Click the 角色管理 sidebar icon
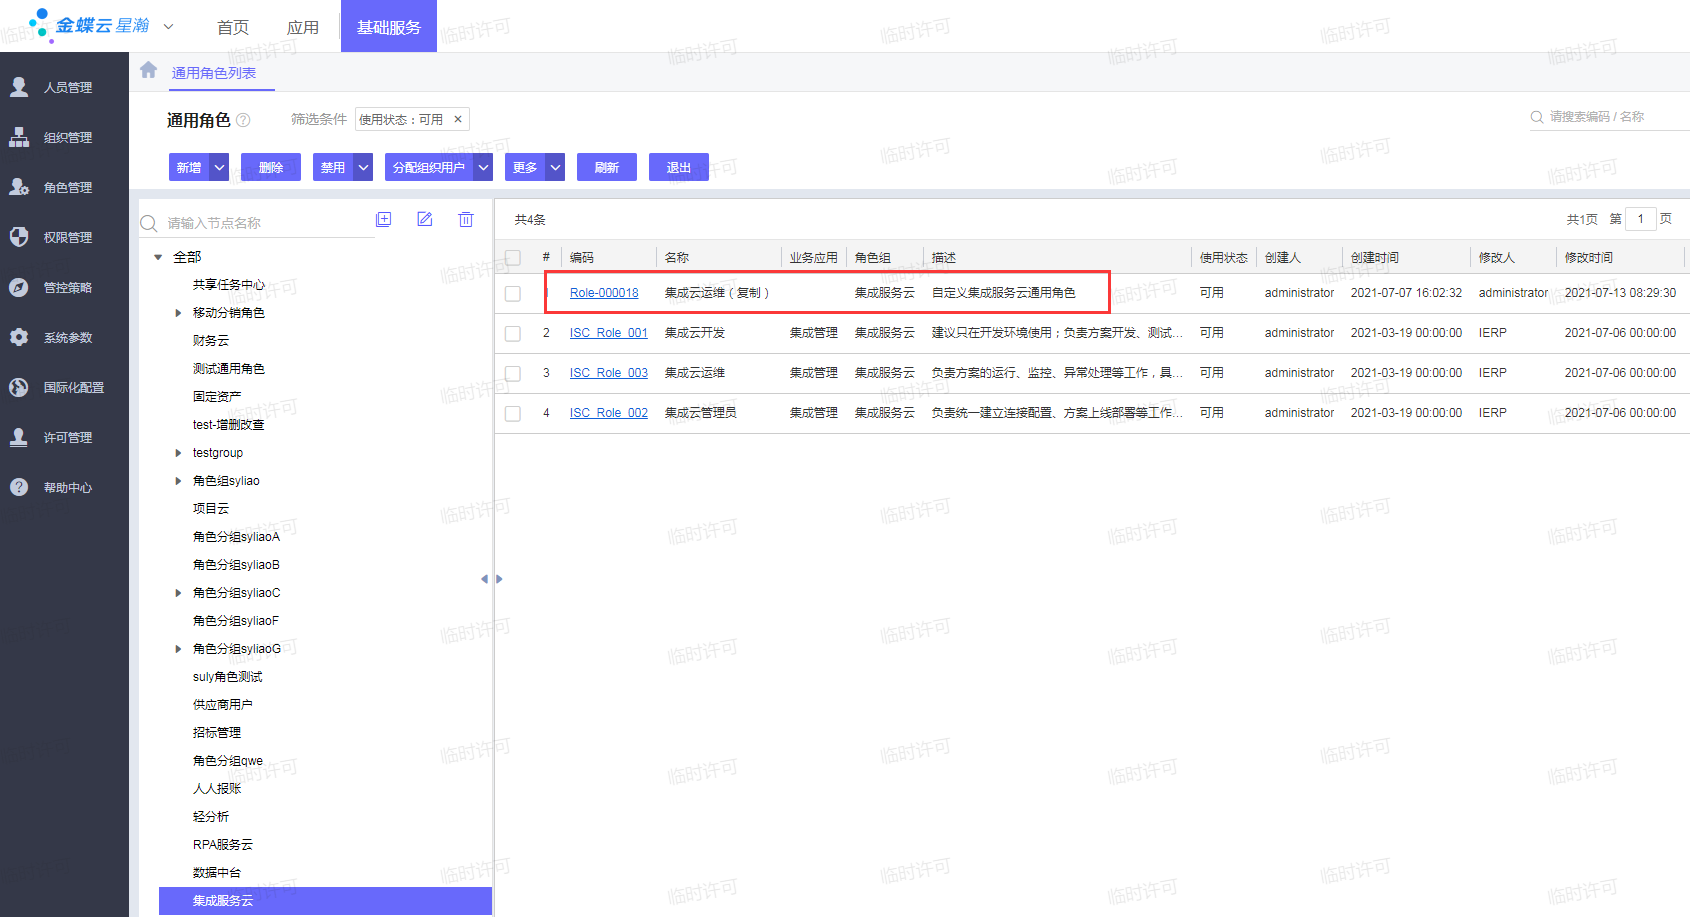Image resolution: width=1690 pixels, height=917 pixels. (x=19, y=187)
